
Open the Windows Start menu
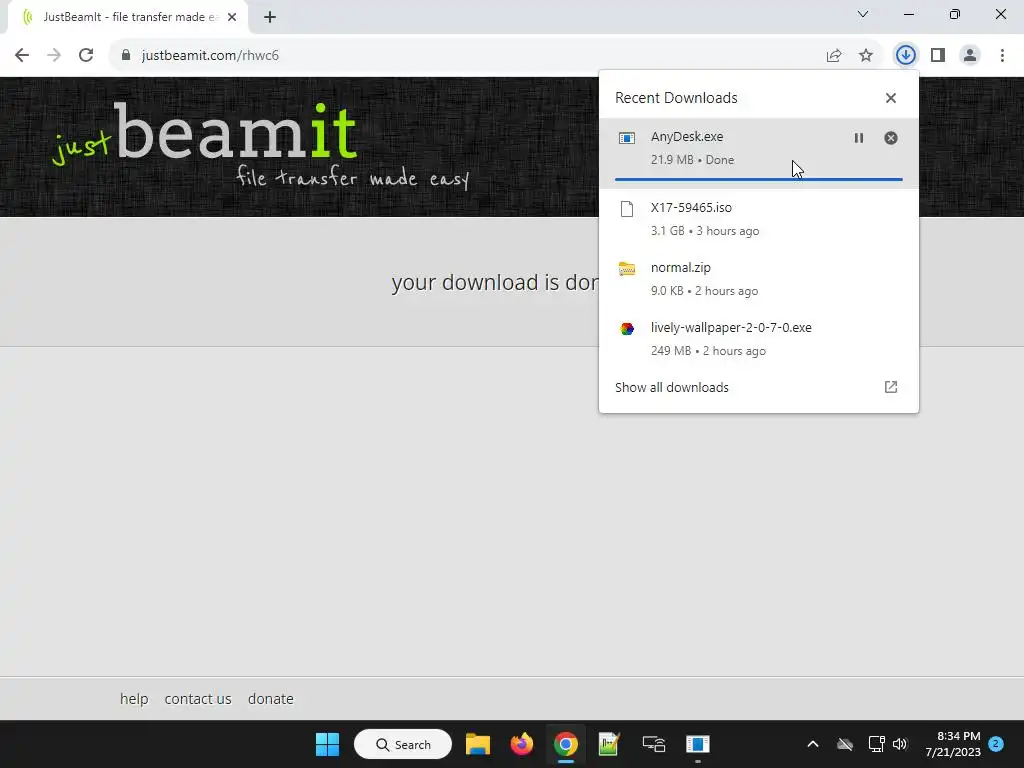tap(327, 744)
